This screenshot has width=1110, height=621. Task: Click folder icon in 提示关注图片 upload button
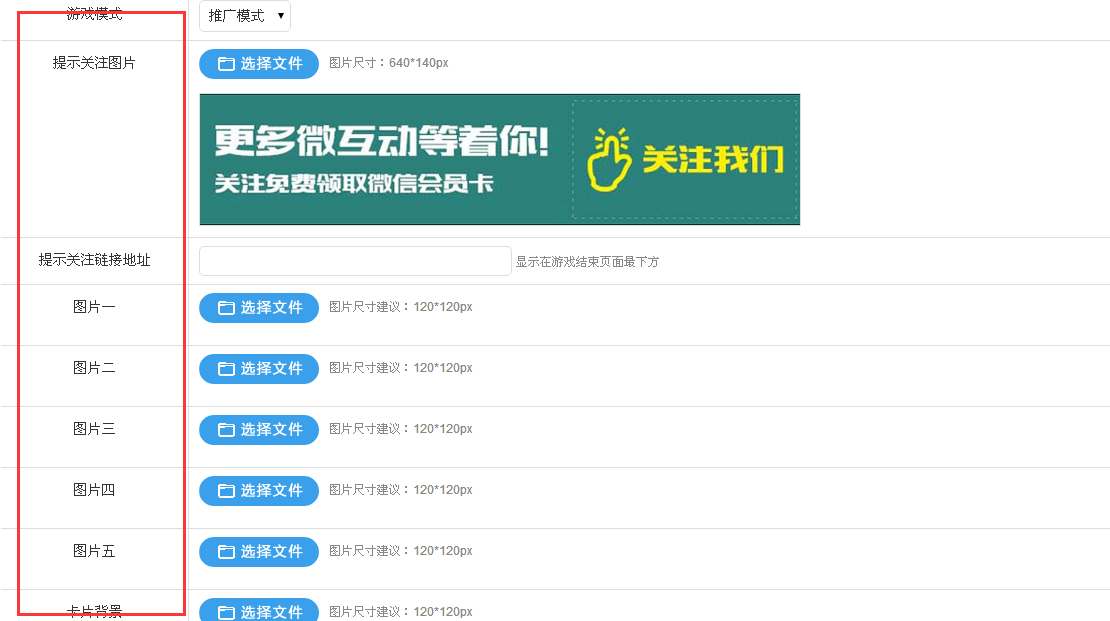point(226,64)
